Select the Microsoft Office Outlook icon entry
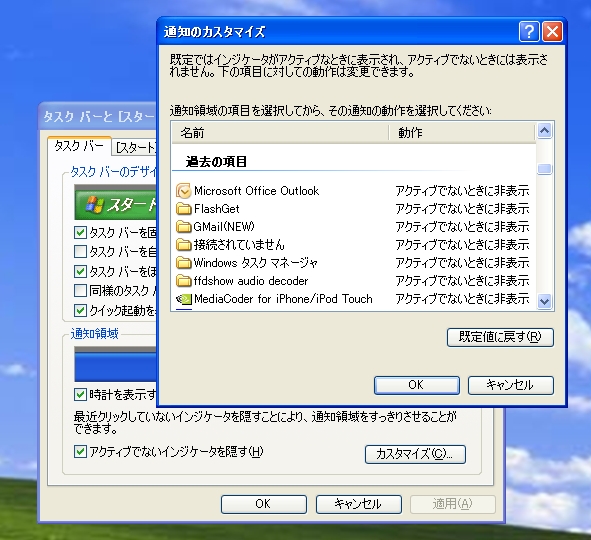The image size is (591, 540). 184,191
